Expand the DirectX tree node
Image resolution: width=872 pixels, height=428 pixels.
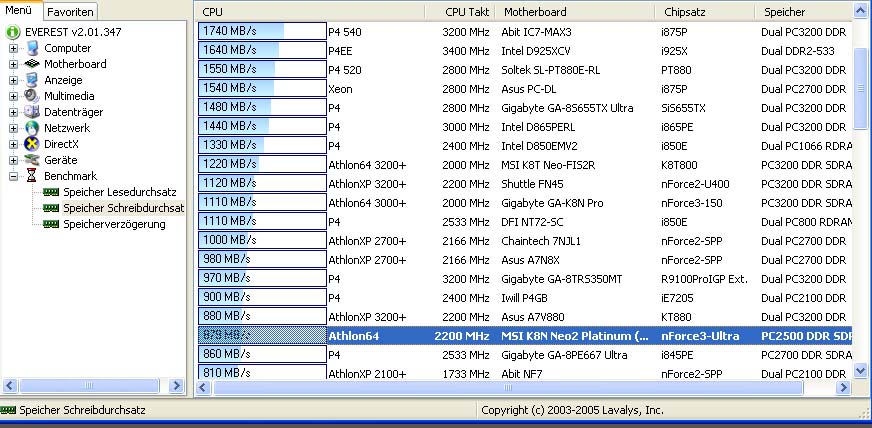coord(13,145)
